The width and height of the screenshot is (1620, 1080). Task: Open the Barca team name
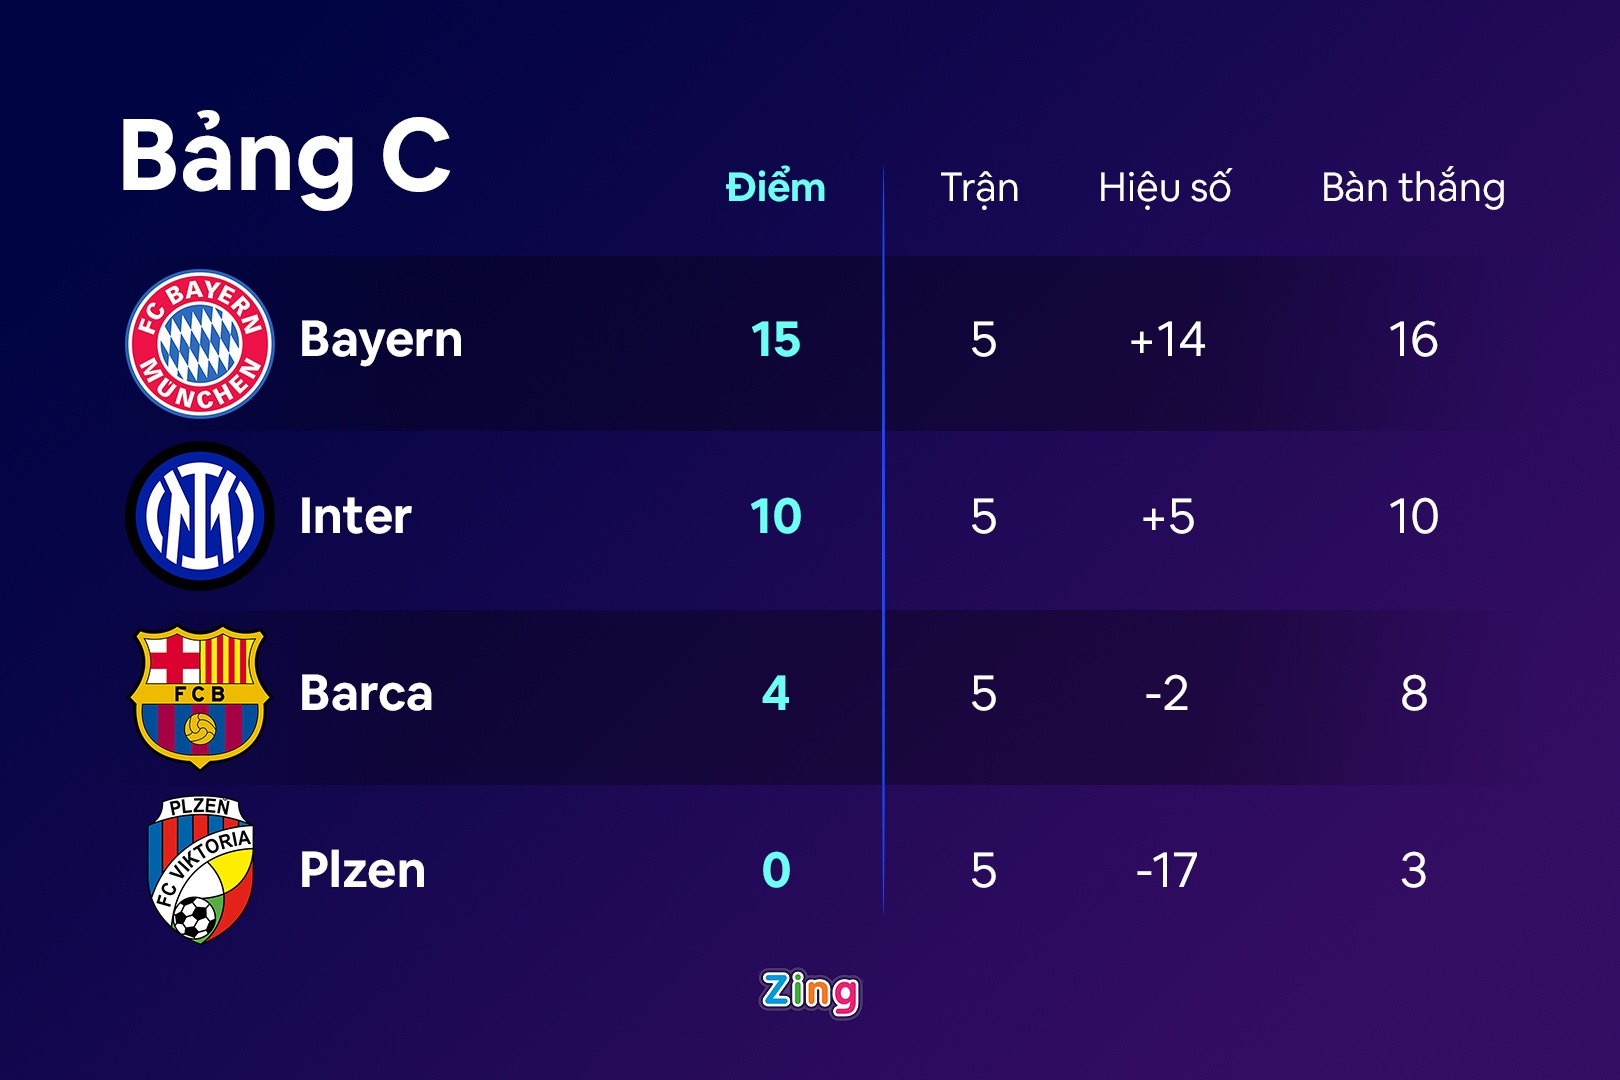[366, 693]
